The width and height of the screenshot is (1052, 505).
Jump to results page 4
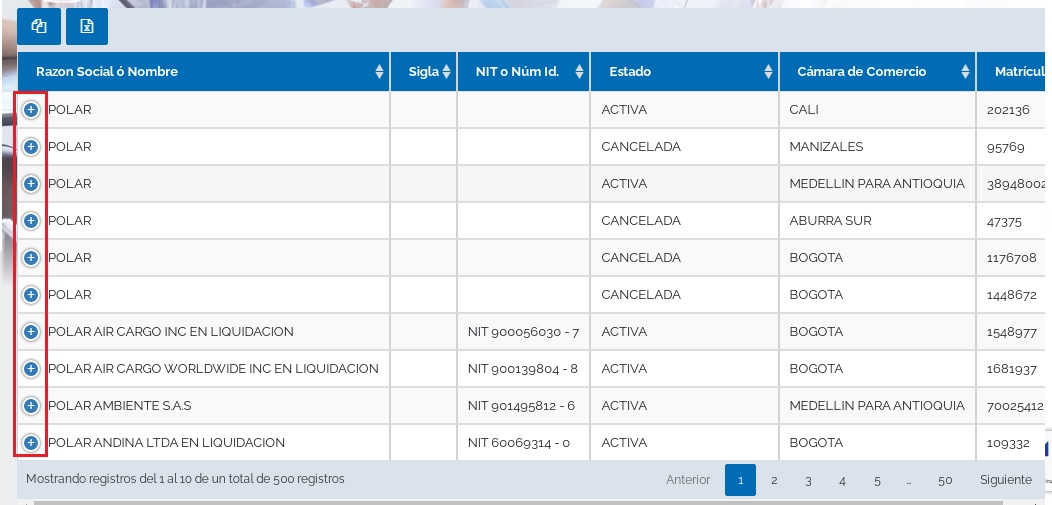(x=843, y=480)
